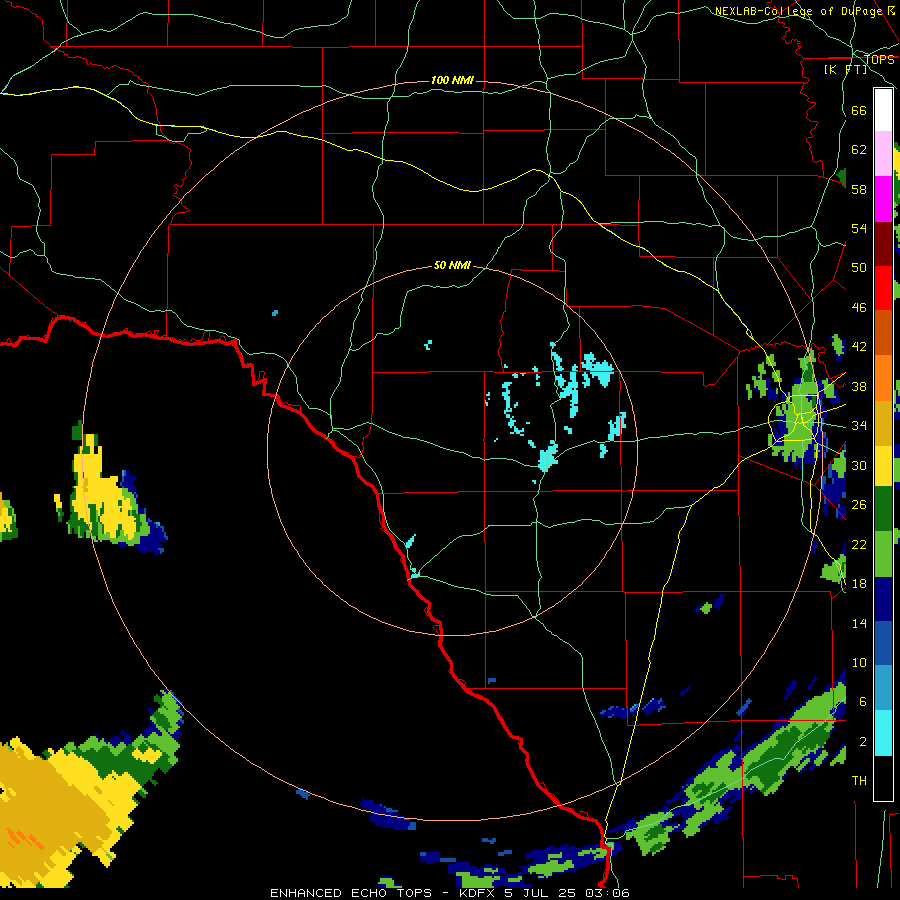The width and height of the screenshot is (900, 900).
Task: Click the legend value 14
Action: [859, 623]
